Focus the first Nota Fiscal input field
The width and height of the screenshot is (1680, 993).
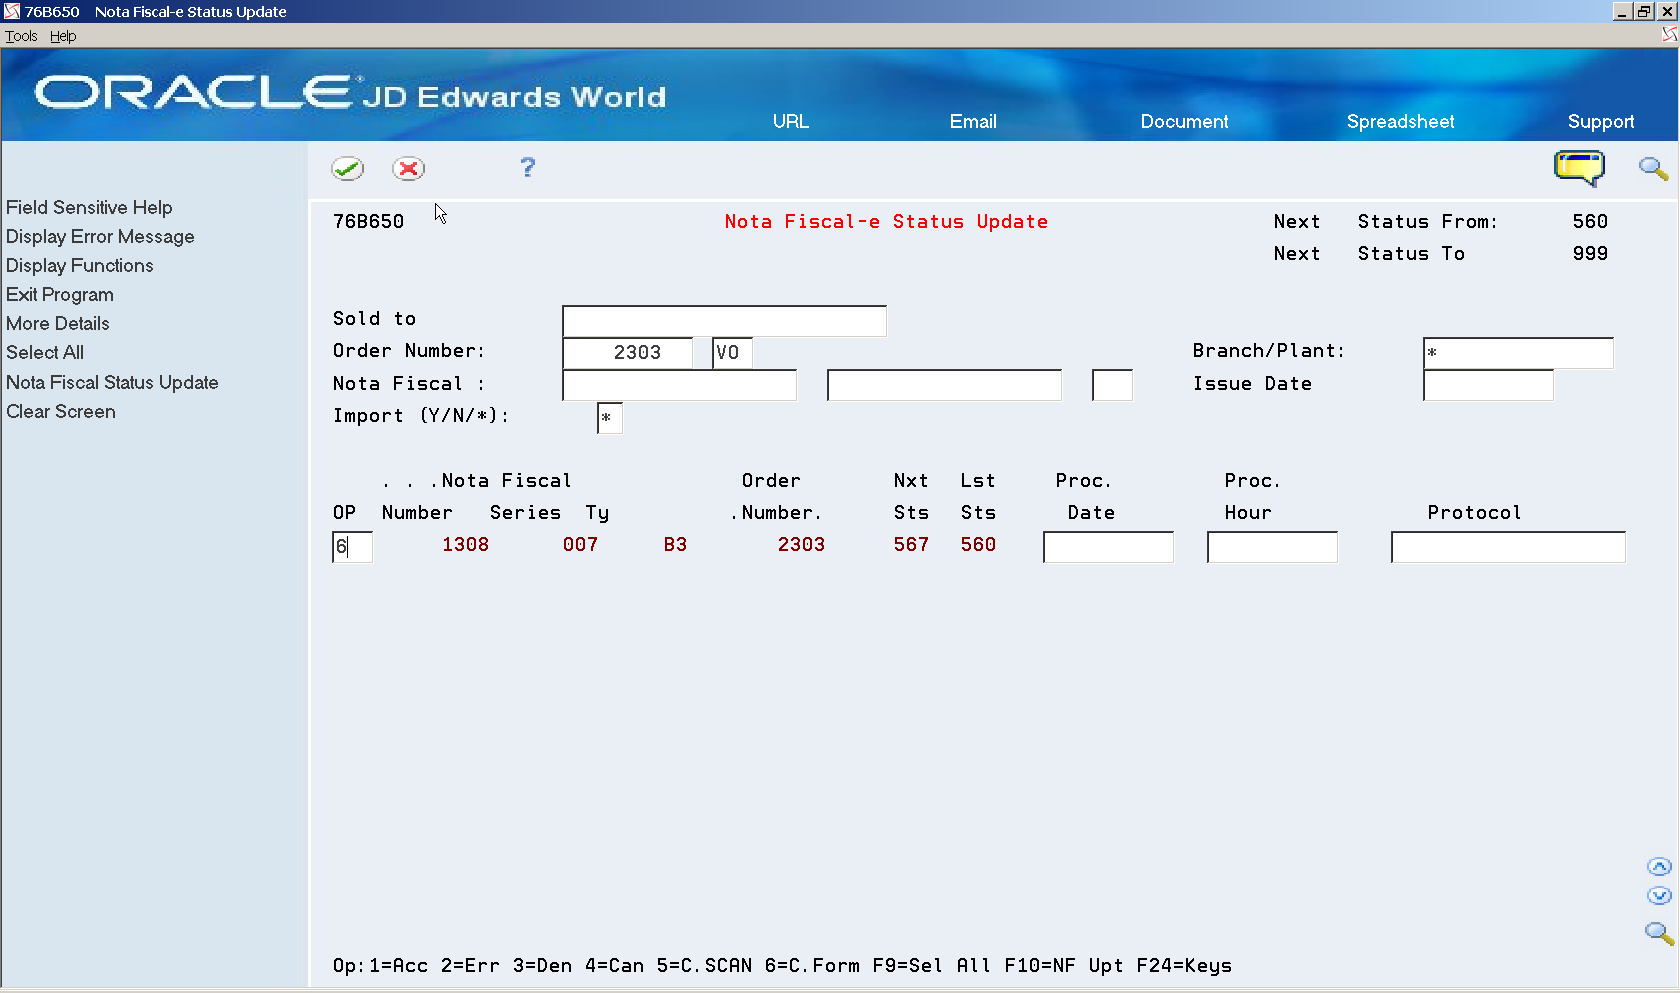point(680,385)
